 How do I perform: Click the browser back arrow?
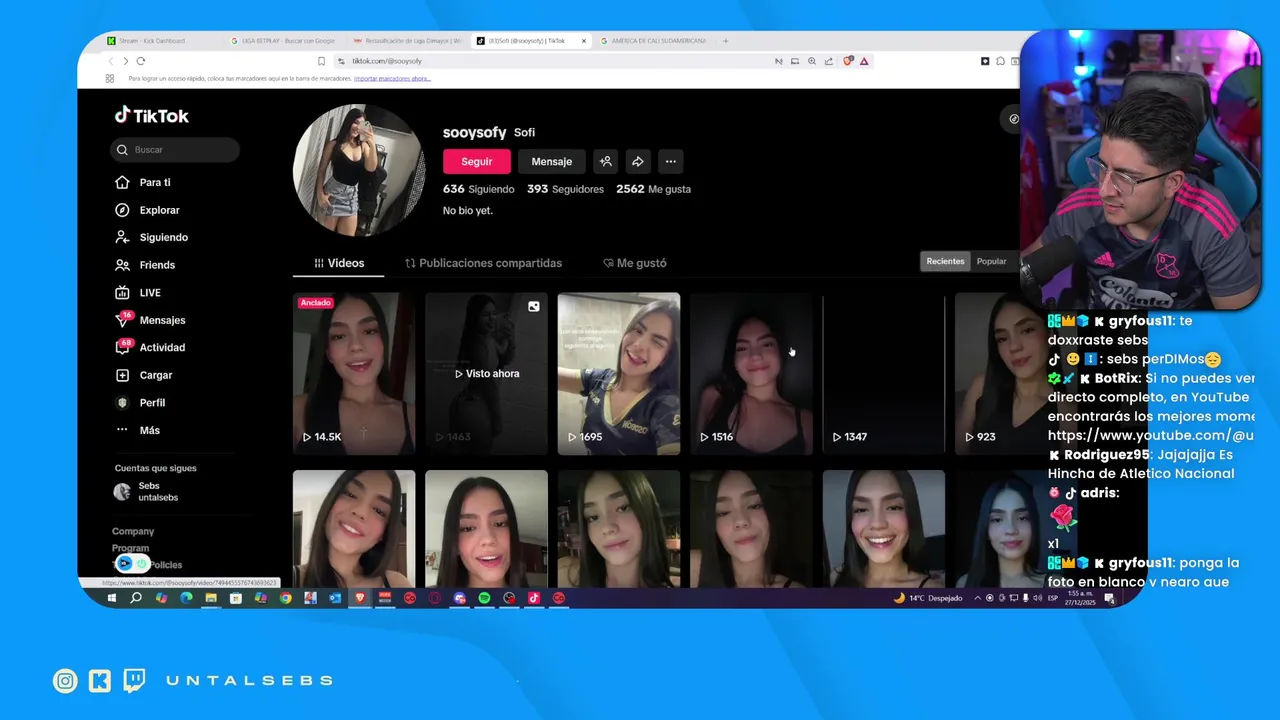[110, 61]
